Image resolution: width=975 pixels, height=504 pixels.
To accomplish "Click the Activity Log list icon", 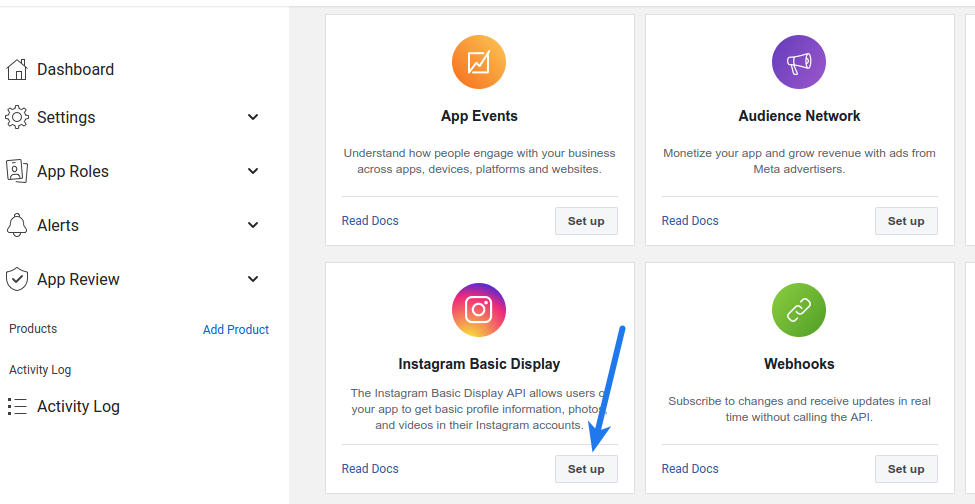I will click(17, 406).
